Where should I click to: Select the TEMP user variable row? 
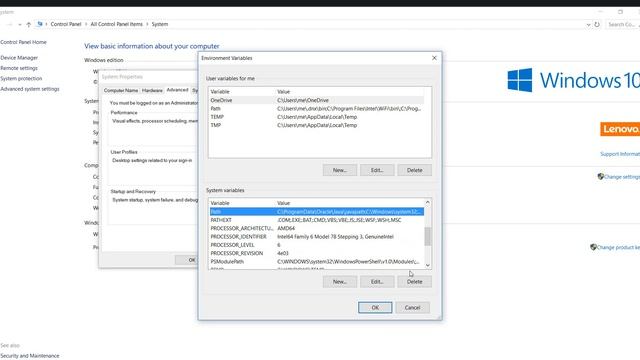coord(317,117)
